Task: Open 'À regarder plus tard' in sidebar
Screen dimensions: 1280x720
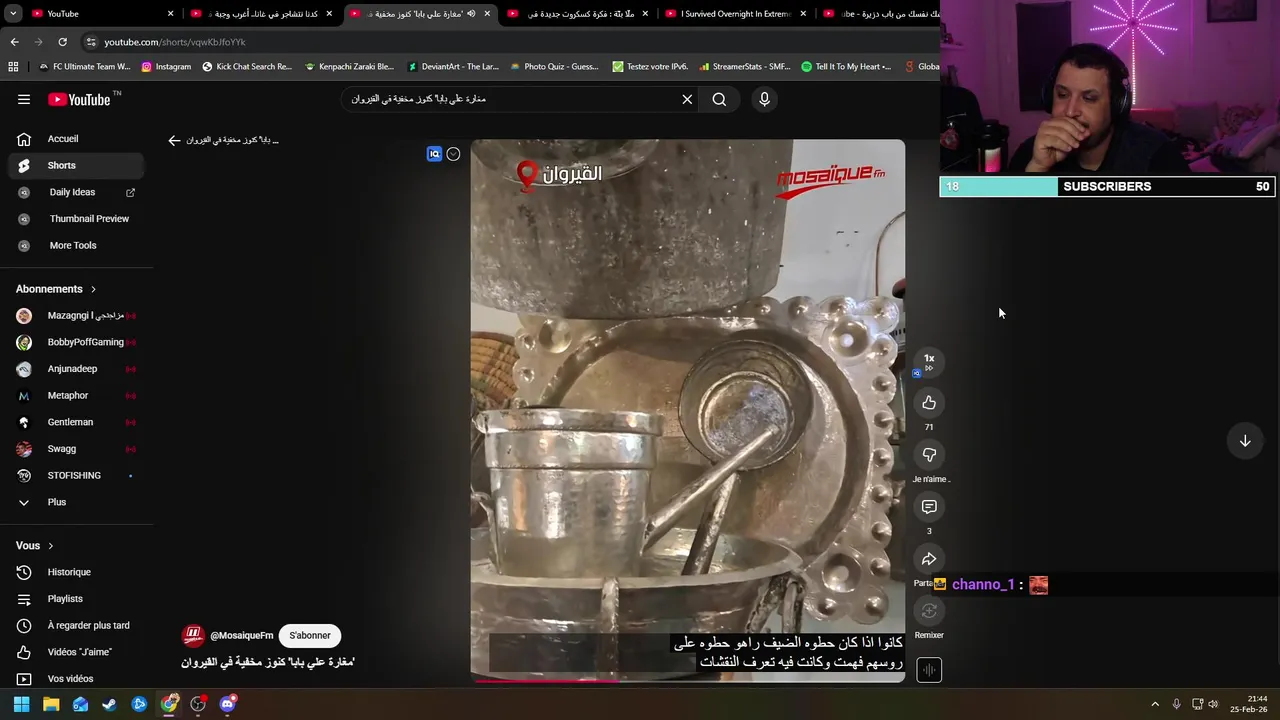Action: (77, 625)
